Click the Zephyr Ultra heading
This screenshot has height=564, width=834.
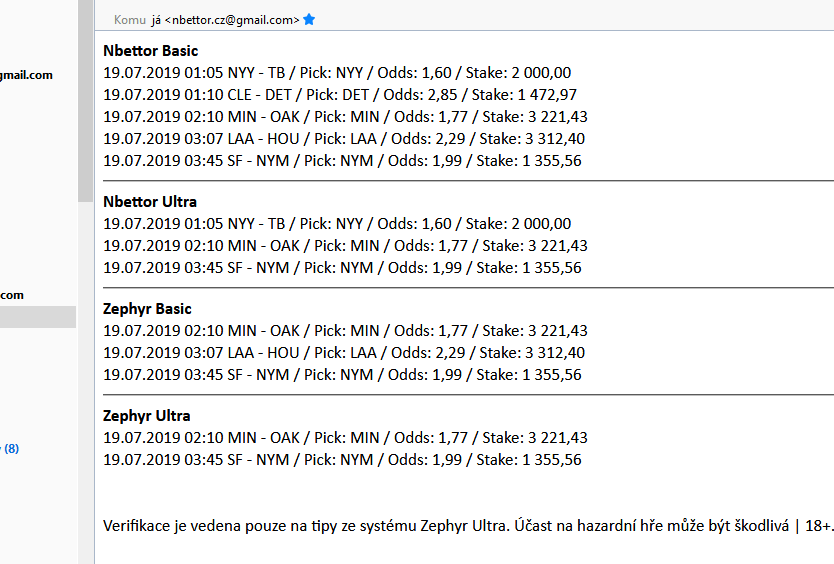[147, 416]
